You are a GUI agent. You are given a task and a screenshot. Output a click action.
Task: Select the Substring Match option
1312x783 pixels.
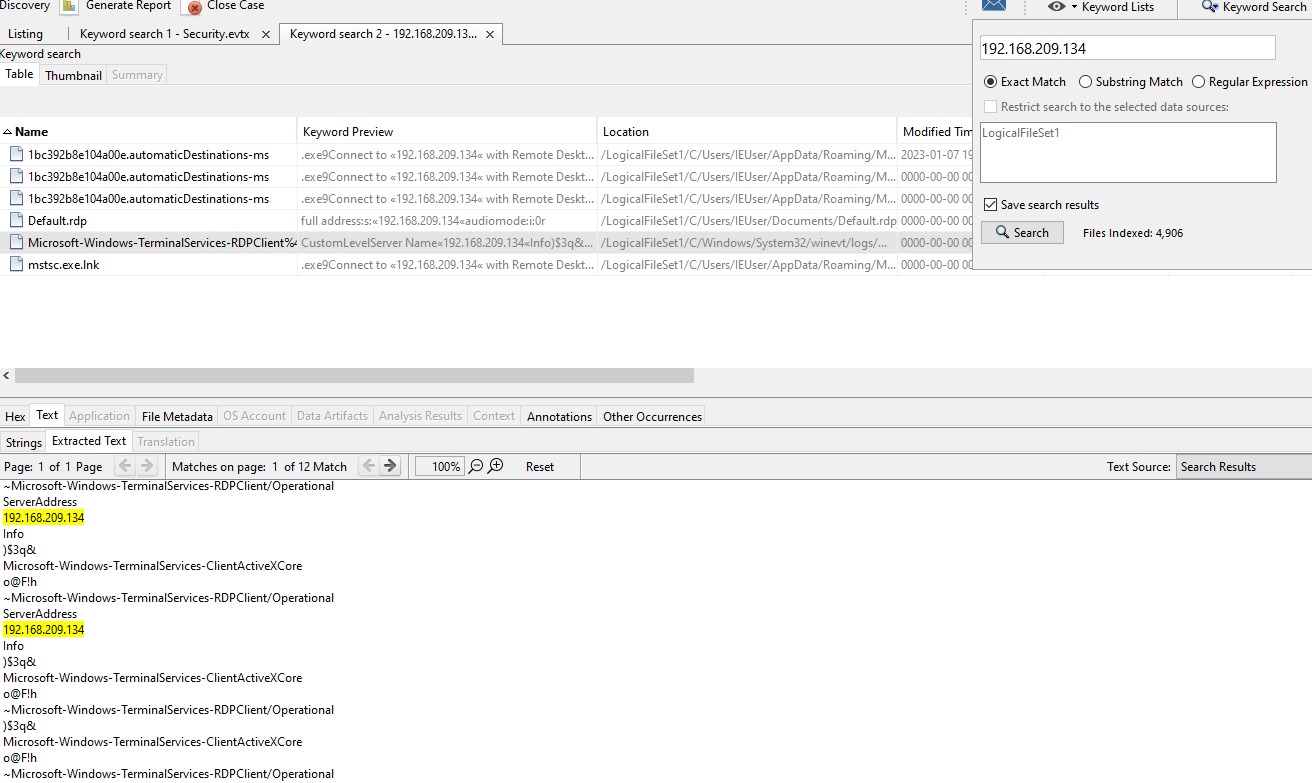(x=1085, y=82)
